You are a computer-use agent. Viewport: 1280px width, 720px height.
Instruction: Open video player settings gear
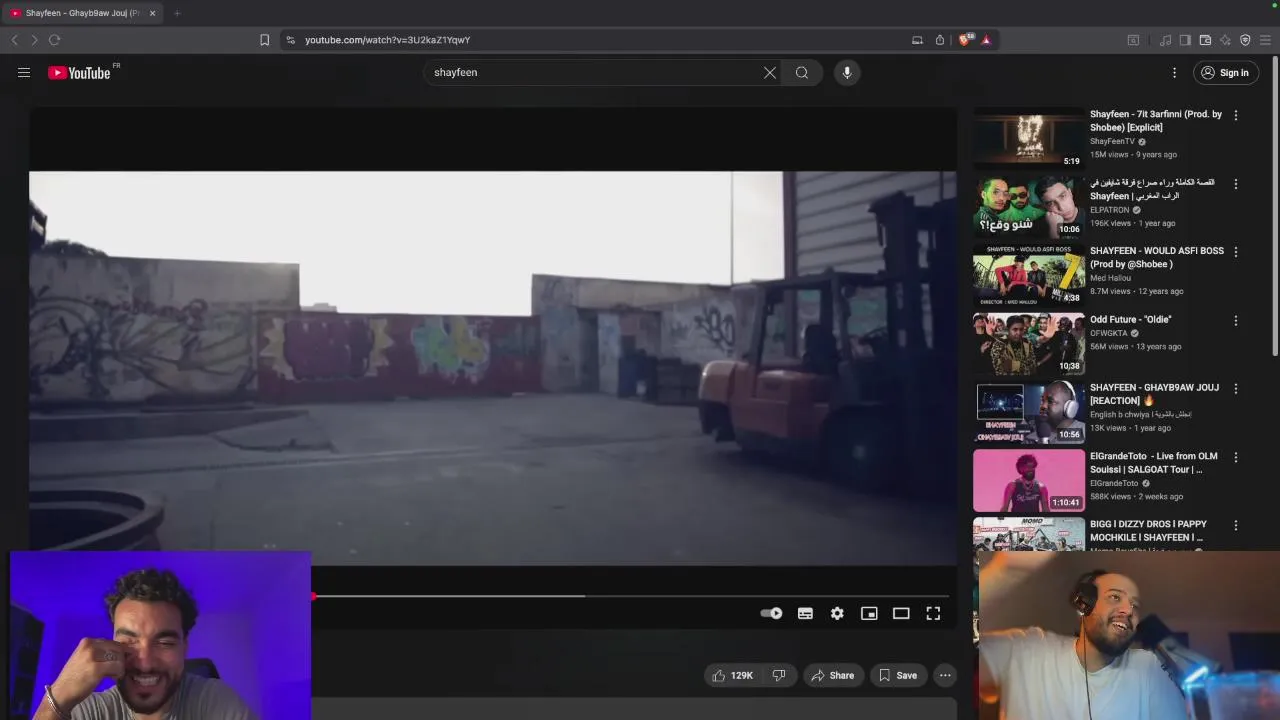coord(837,613)
